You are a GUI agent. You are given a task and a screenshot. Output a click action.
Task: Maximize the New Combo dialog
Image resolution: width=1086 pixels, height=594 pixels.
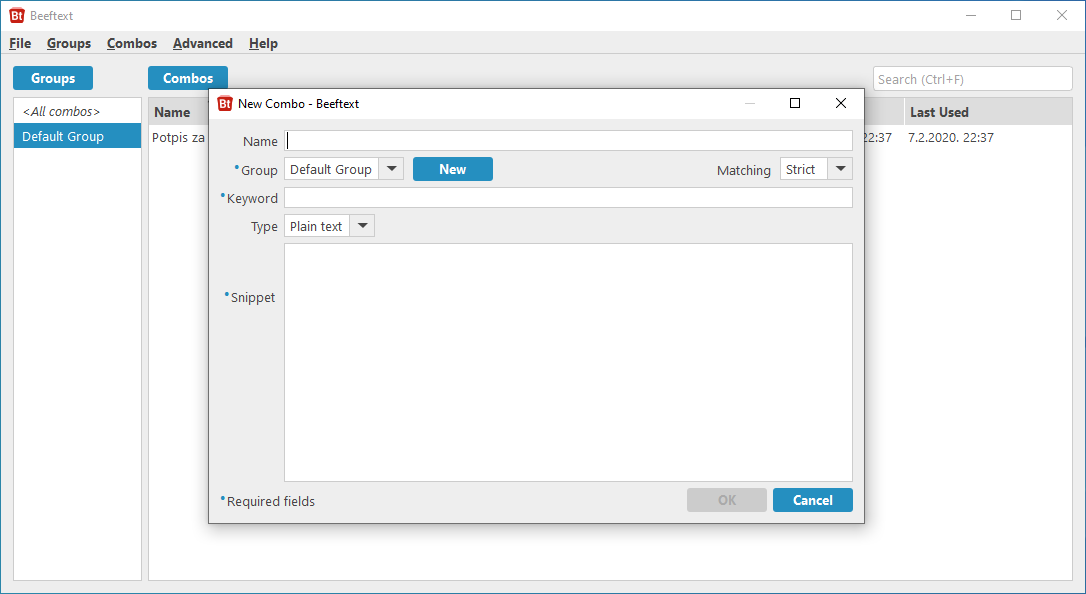pos(795,103)
